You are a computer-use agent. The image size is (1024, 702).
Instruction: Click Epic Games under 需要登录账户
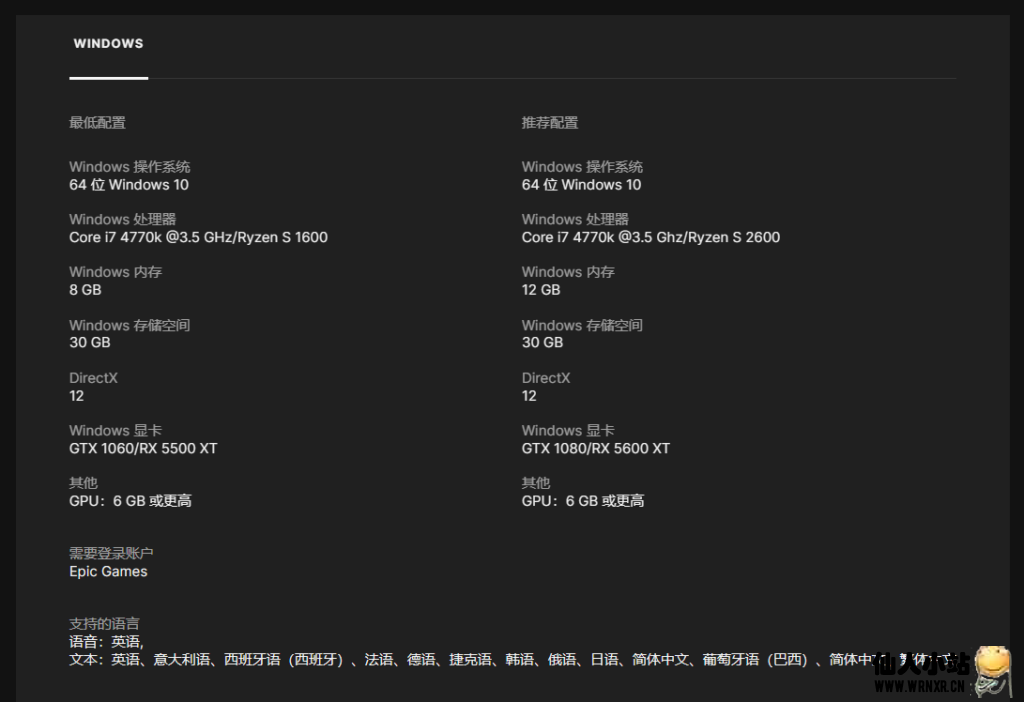(108, 571)
